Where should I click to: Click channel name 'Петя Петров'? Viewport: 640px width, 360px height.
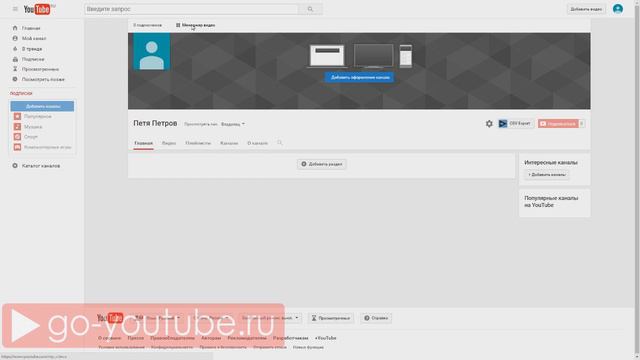point(155,123)
